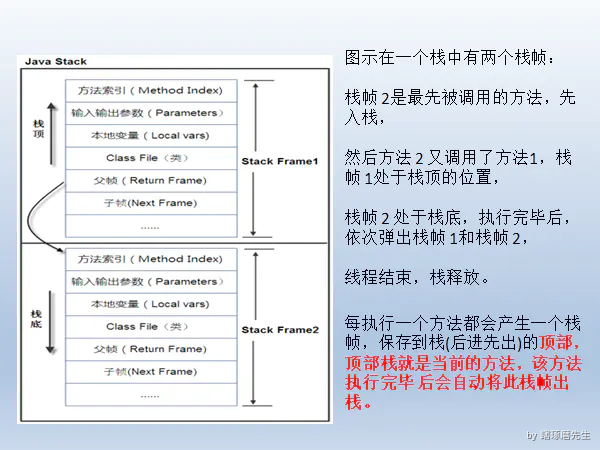
Task: Select the Class File cell in Stack Frame2
Action: (x=151, y=327)
